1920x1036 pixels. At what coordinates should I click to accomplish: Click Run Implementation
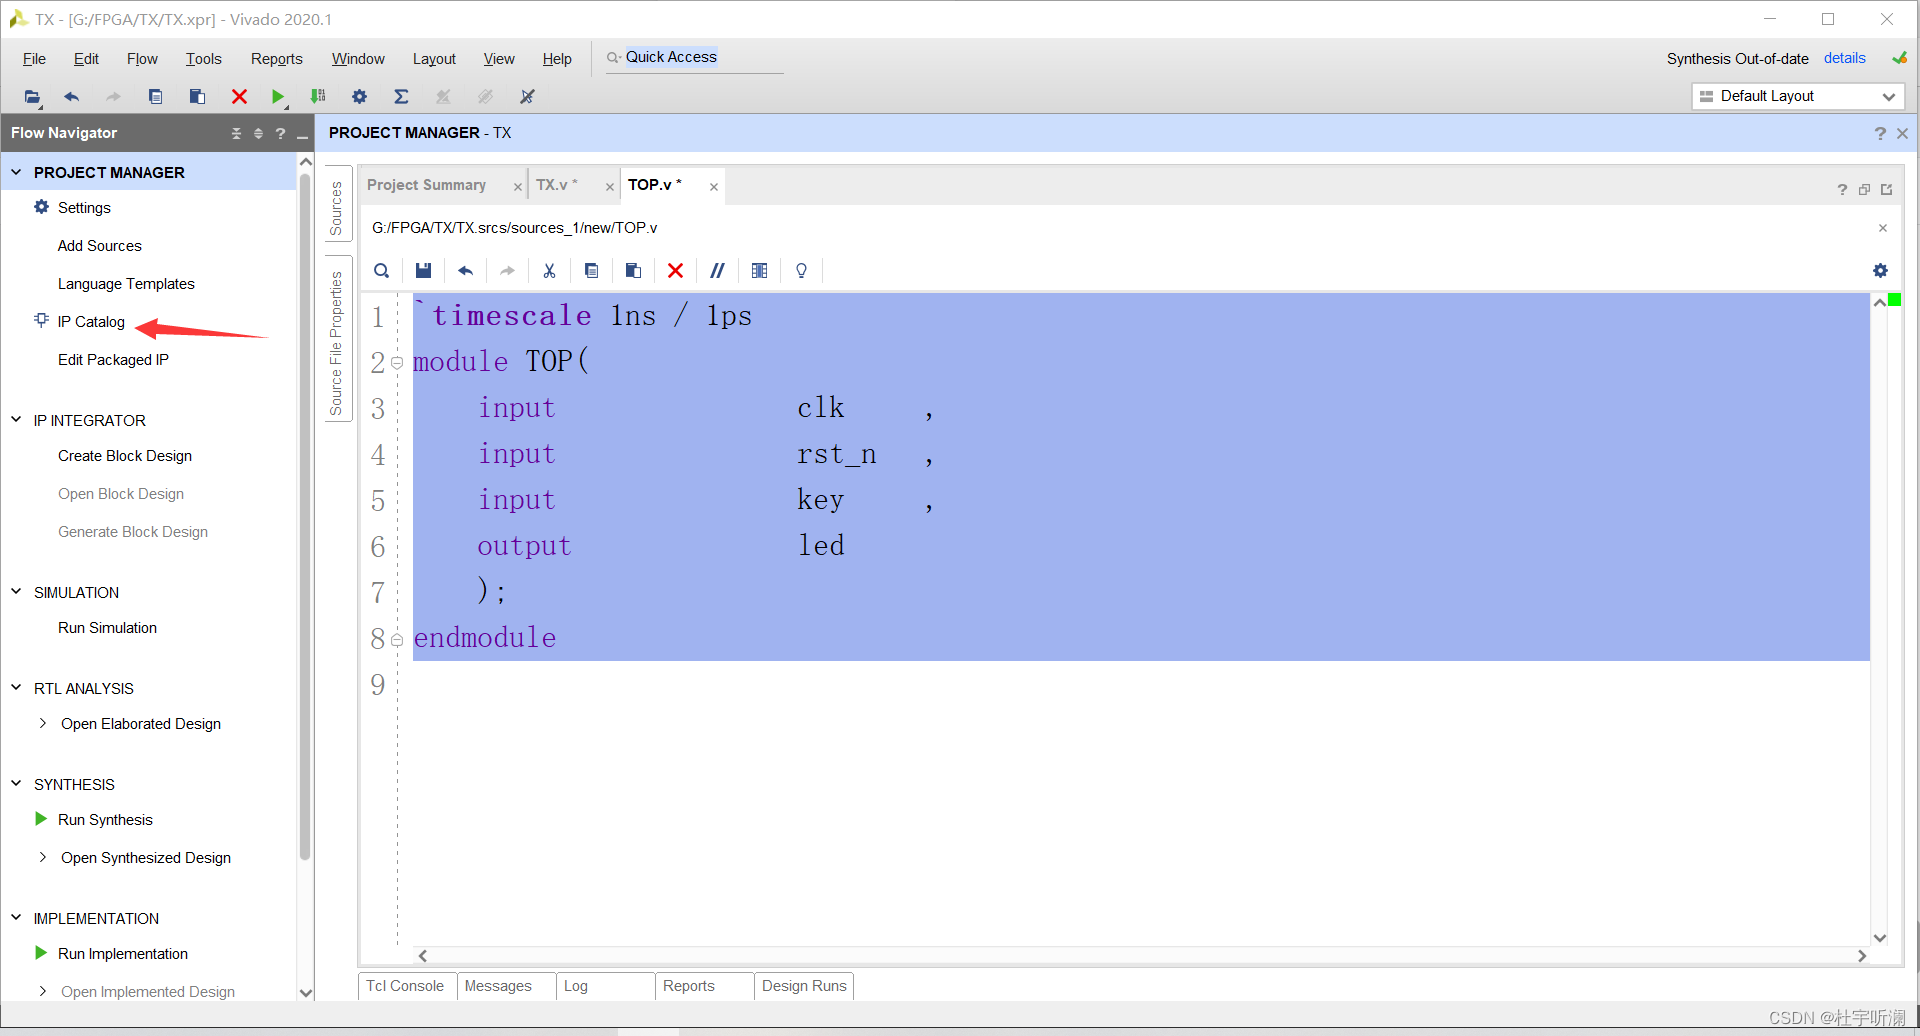pyautogui.click(x=123, y=954)
